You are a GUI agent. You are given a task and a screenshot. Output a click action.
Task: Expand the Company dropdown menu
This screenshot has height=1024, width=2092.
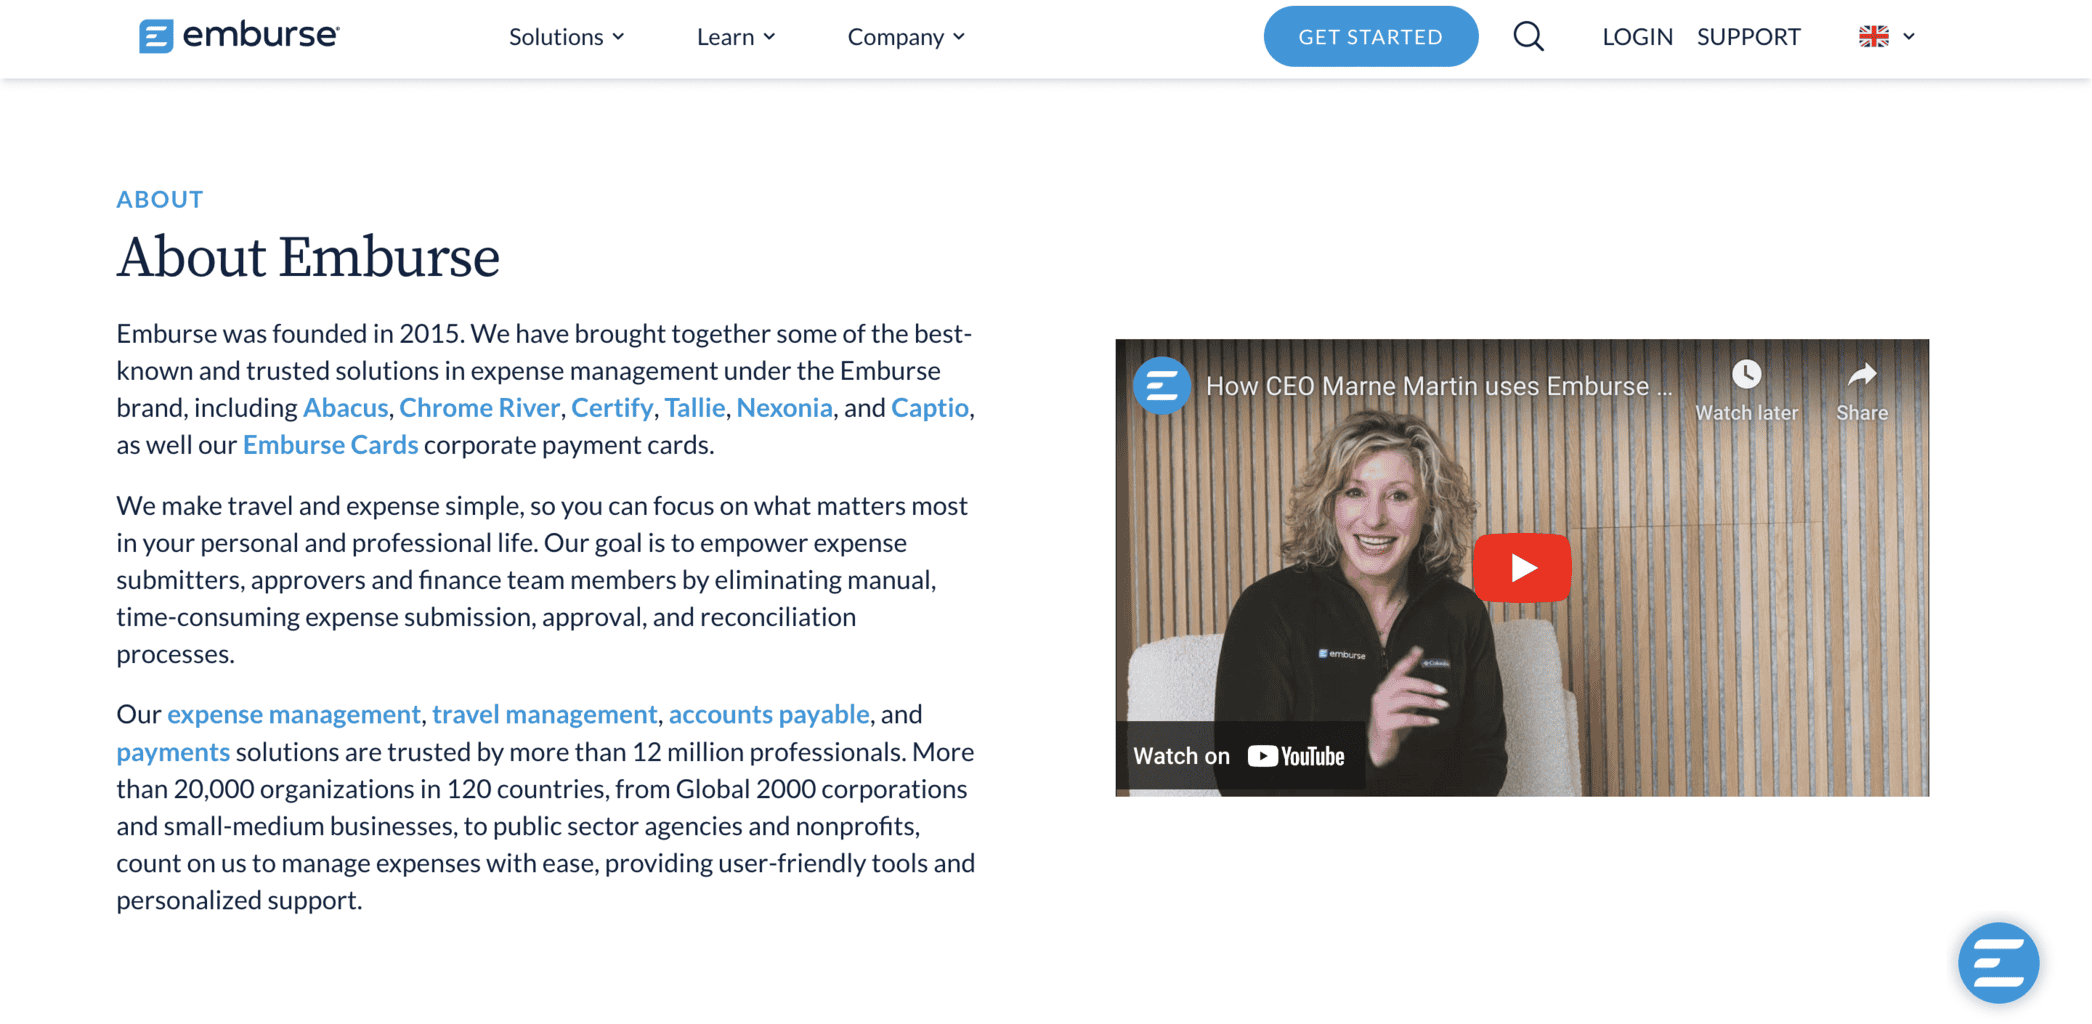[x=905, y=36]
